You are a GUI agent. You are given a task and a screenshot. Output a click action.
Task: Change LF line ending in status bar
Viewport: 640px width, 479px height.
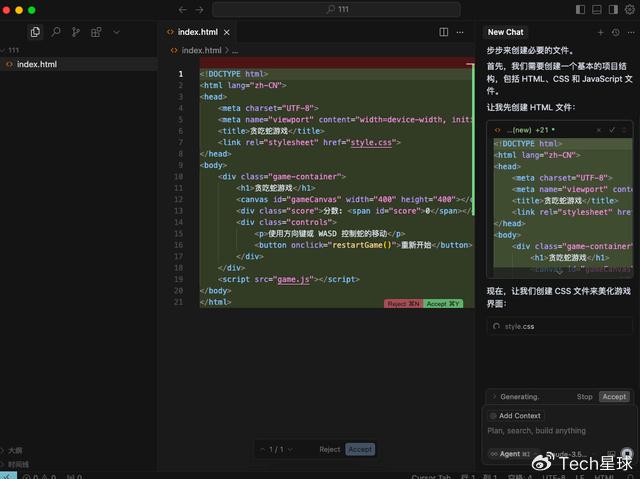coord(579,476)
